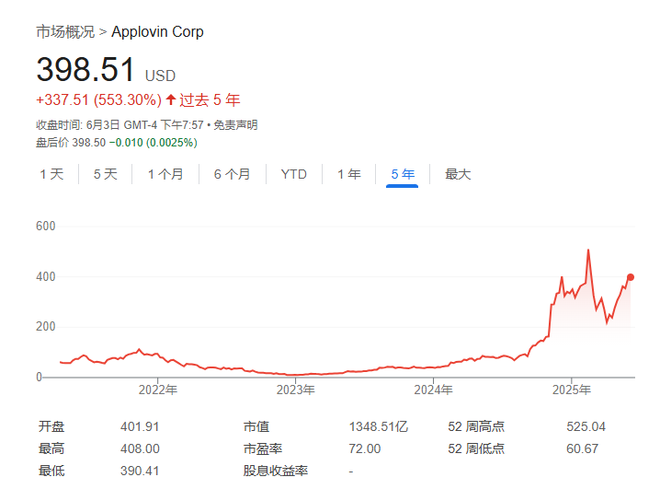Viewport: 660px width, 489px height.
Task: Click the Applovin Corp title text
Action: click(x=157, y=32)
